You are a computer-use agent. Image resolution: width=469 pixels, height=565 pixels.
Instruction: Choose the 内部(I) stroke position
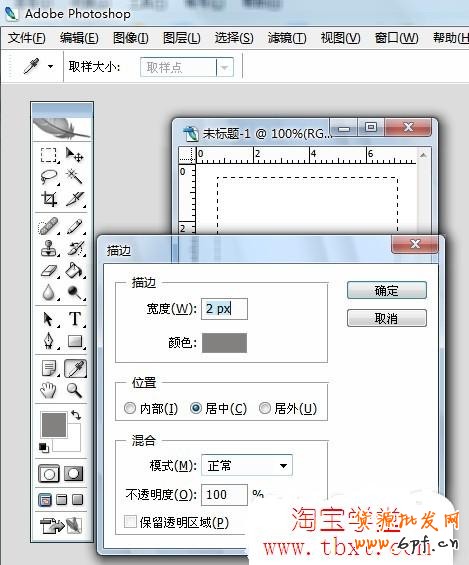click(151, 408)
